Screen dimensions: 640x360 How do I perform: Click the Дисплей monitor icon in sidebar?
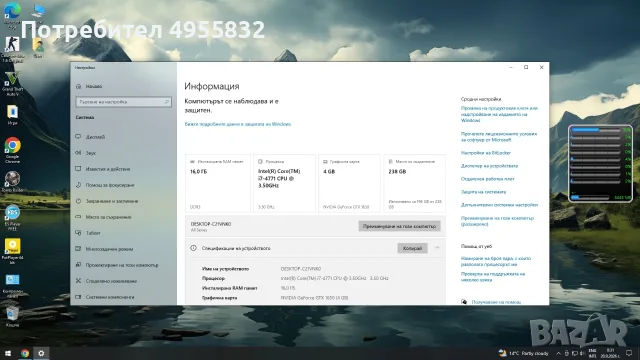(78, 137)
